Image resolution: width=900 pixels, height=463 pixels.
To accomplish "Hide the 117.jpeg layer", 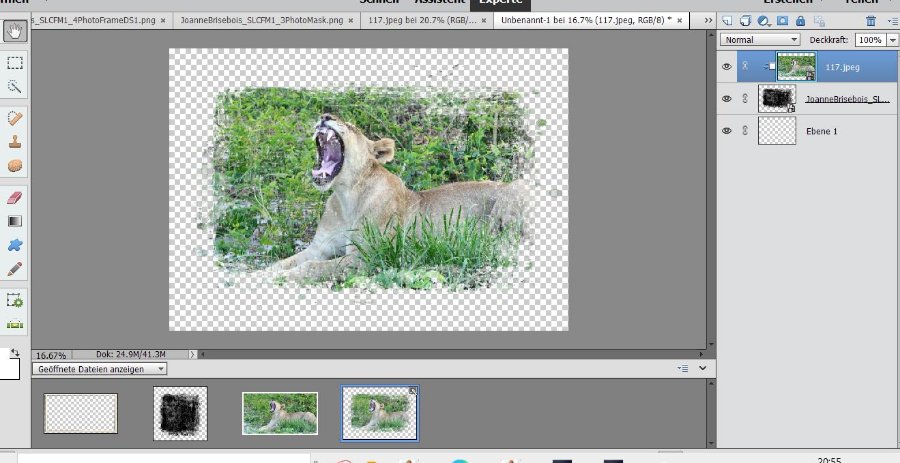I will (727, 66).
